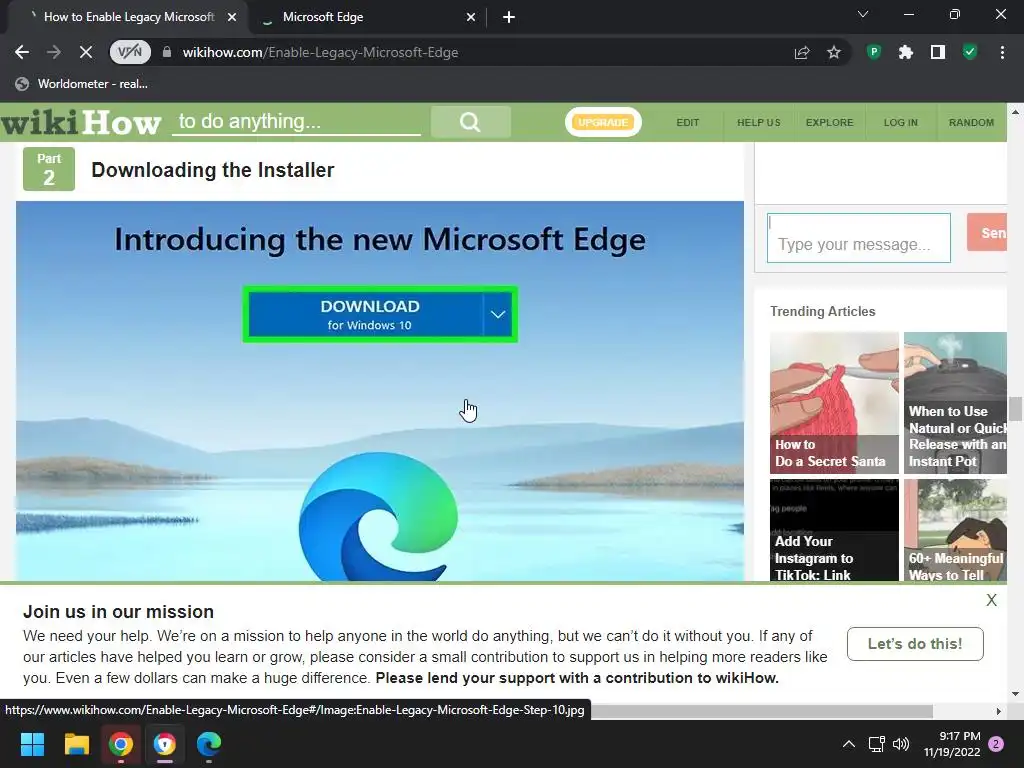1024x768 pixels.
Task: Share this page icon in address bar
Action: pos(802,52)
